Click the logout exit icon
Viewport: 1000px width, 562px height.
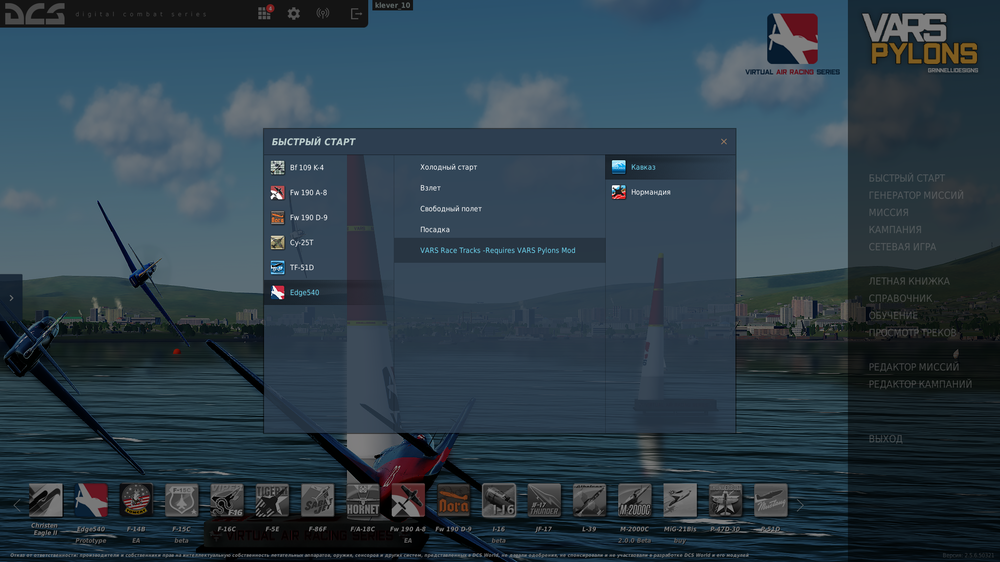tap(356, 13)
